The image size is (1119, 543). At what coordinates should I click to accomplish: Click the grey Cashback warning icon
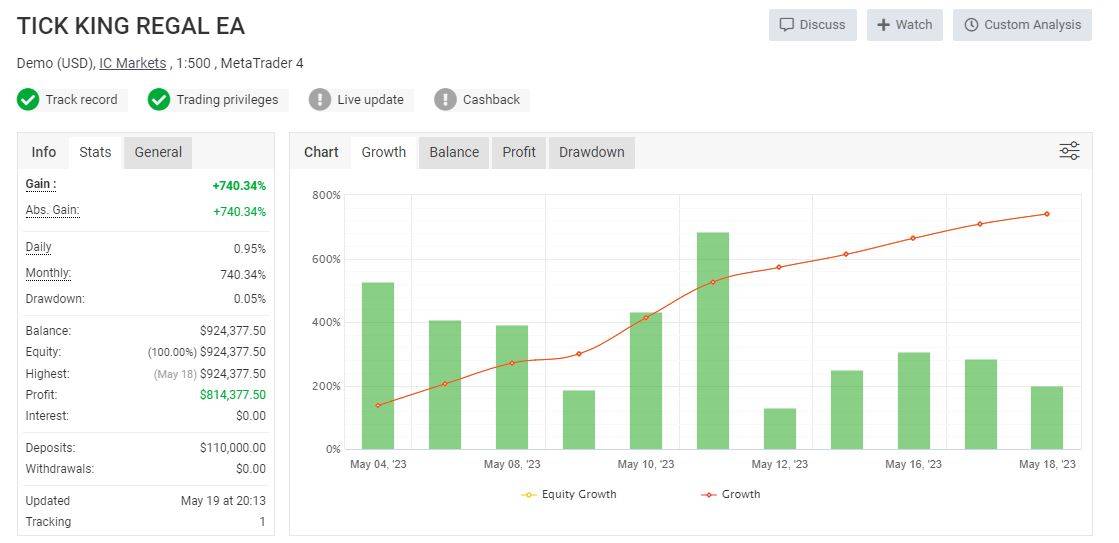(x=445, y=99)
